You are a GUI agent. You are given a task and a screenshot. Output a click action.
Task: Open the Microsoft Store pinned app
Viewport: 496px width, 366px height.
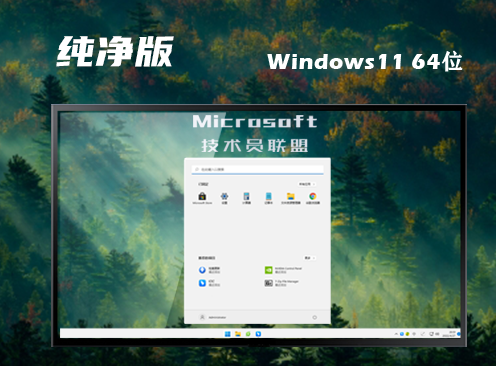pos(202,198)
